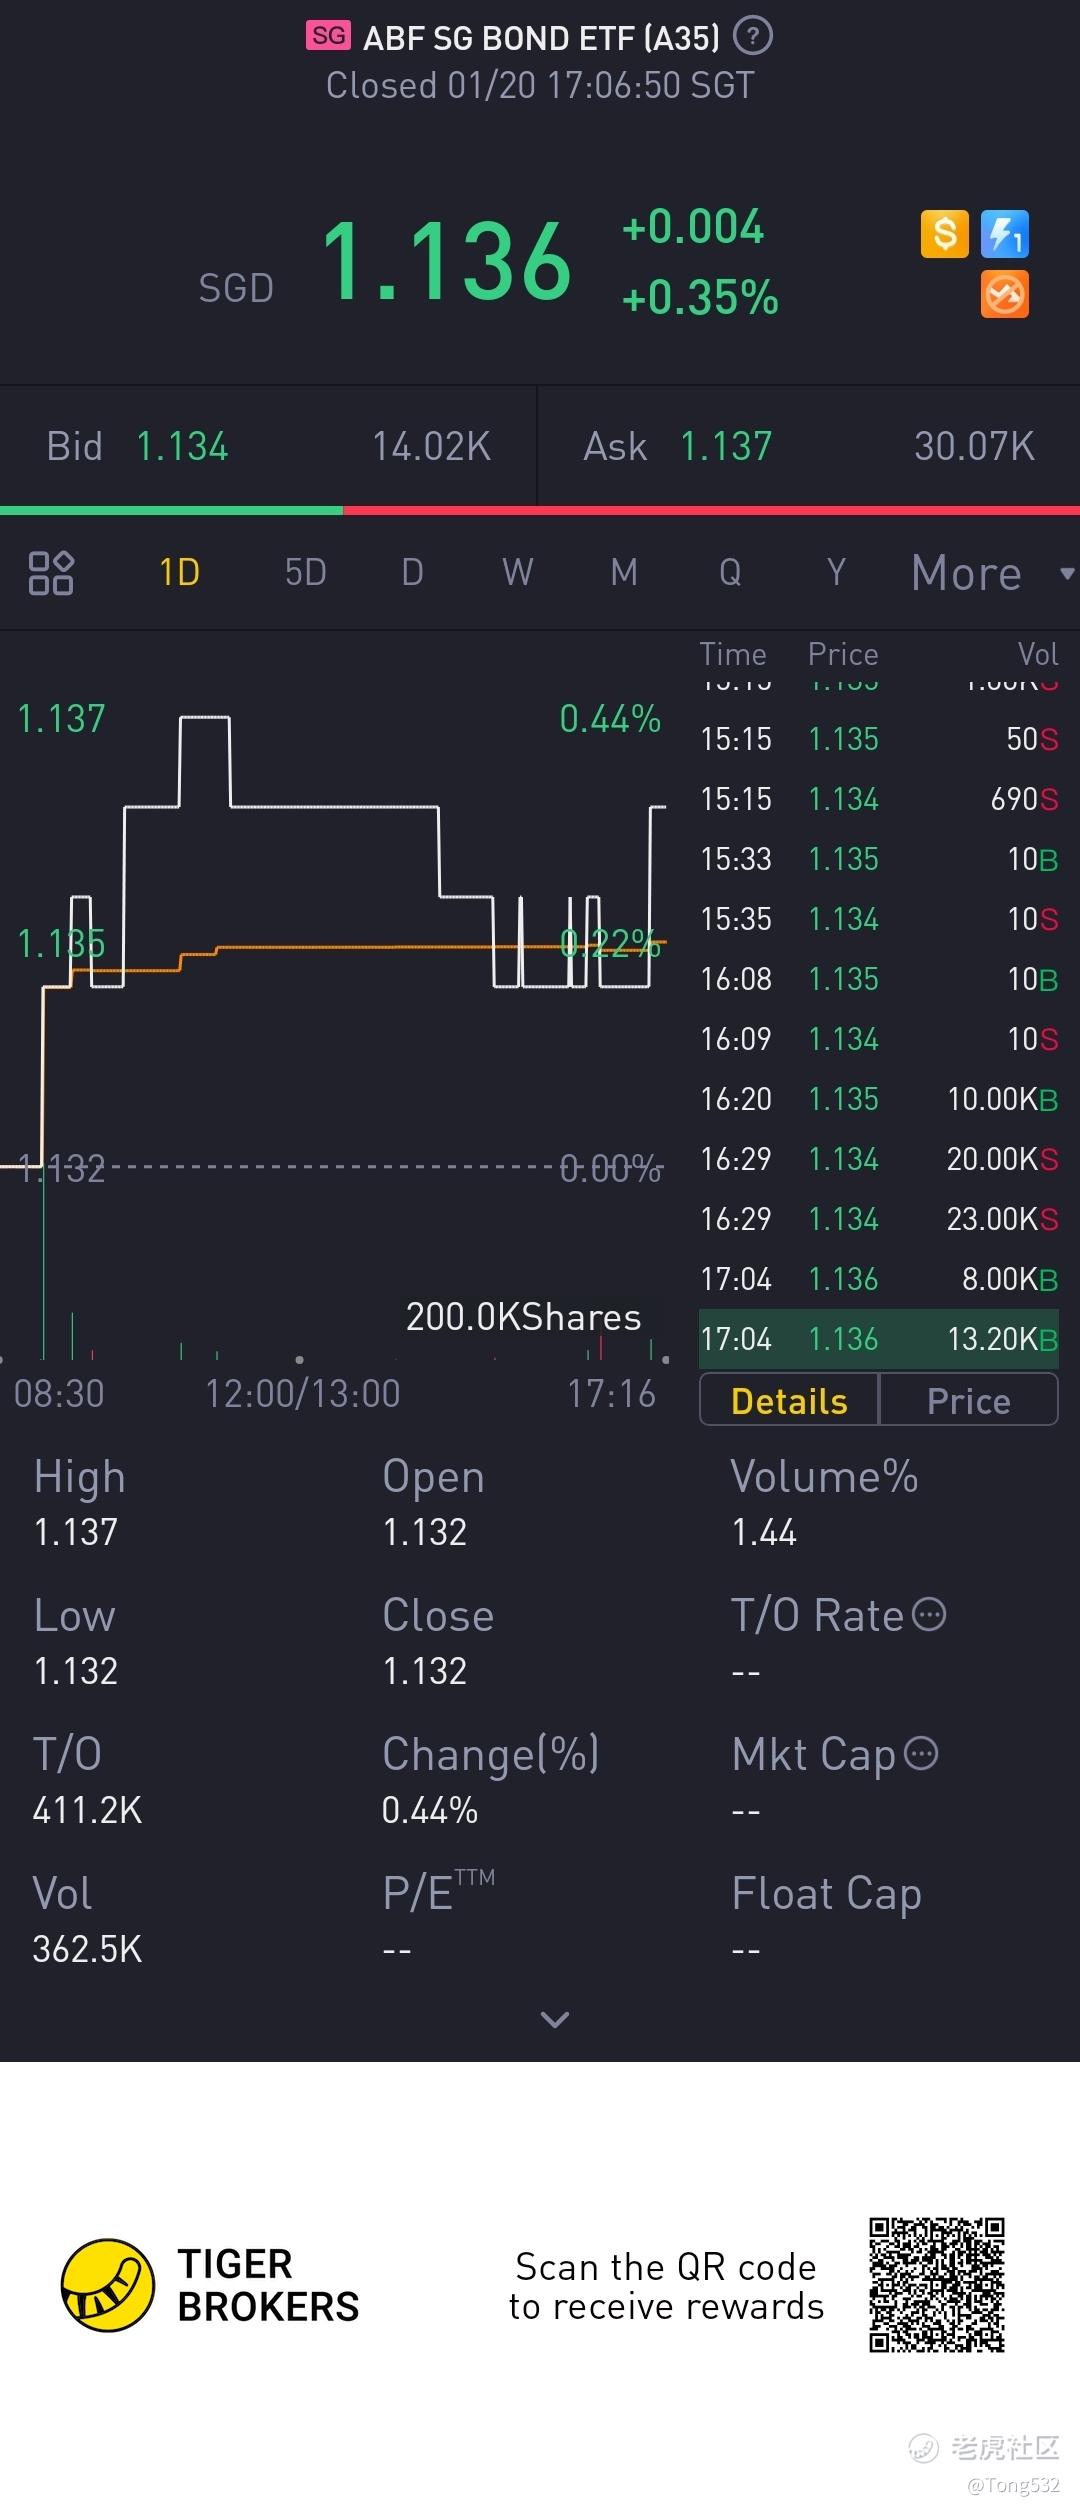Tap the blue lightning bolt badge icon
This screenshot has height=2510, width=1080.
tap(1005, 234)
